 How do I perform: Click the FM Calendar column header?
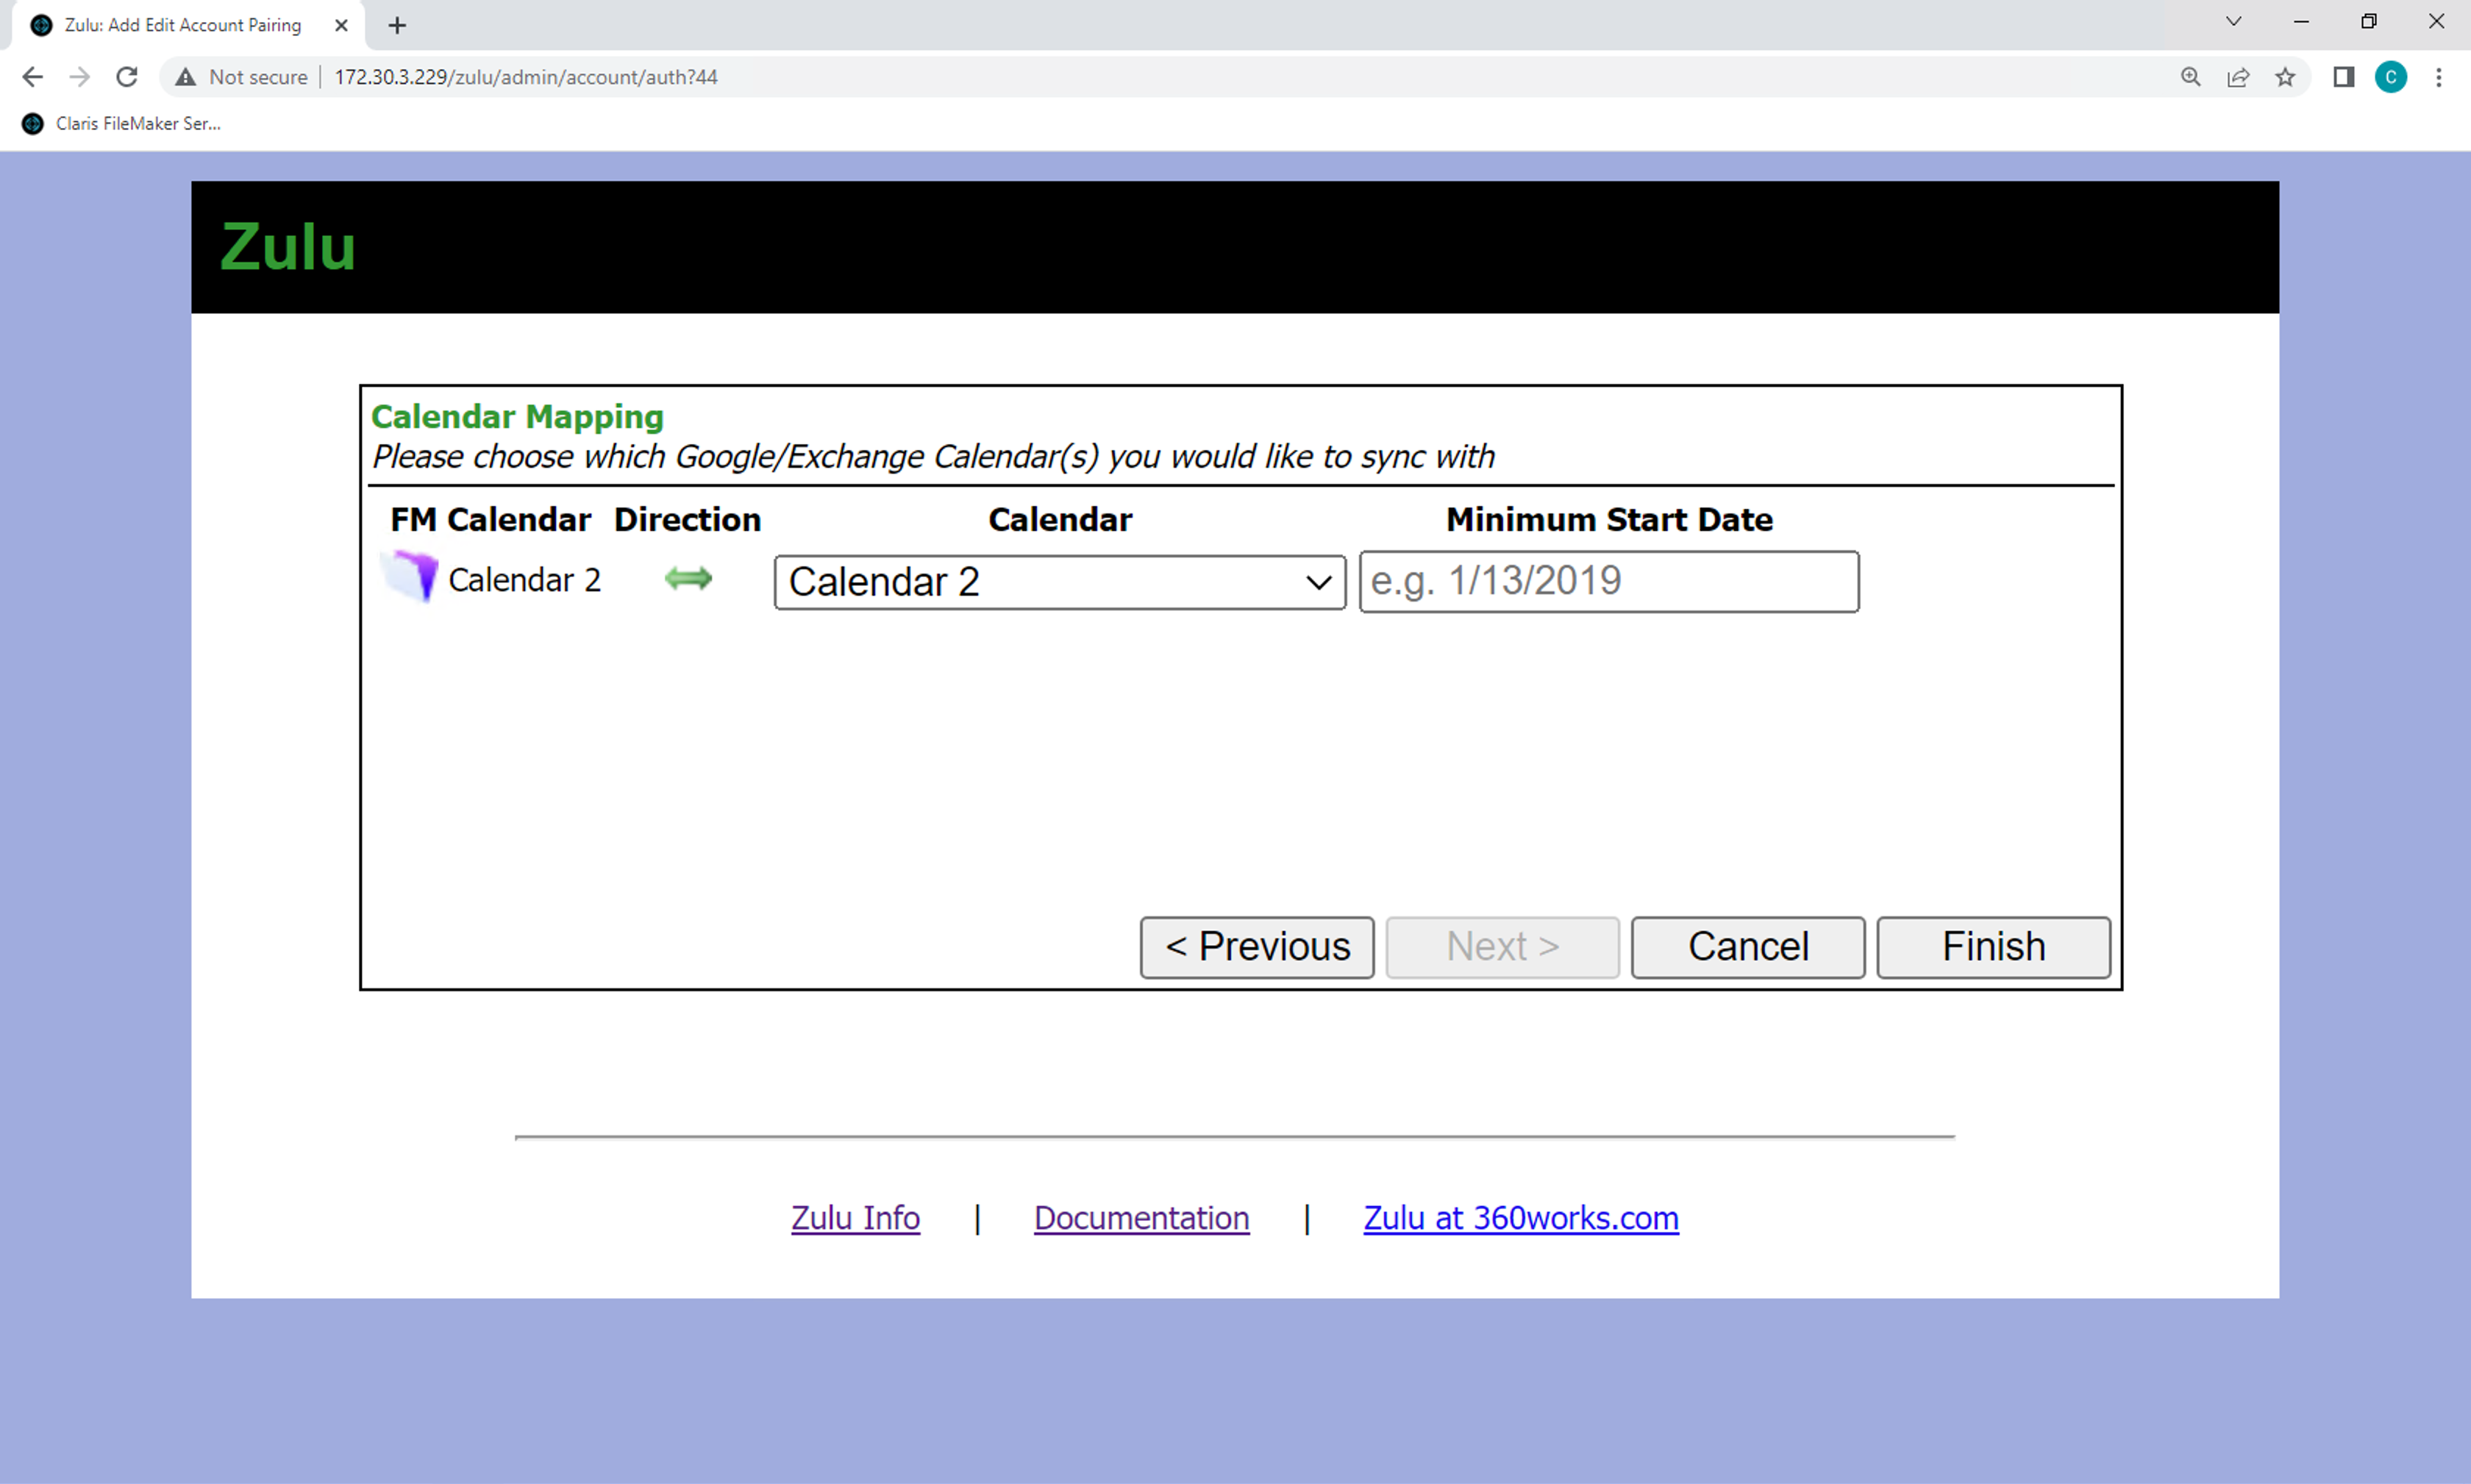[x=490, y=520]
